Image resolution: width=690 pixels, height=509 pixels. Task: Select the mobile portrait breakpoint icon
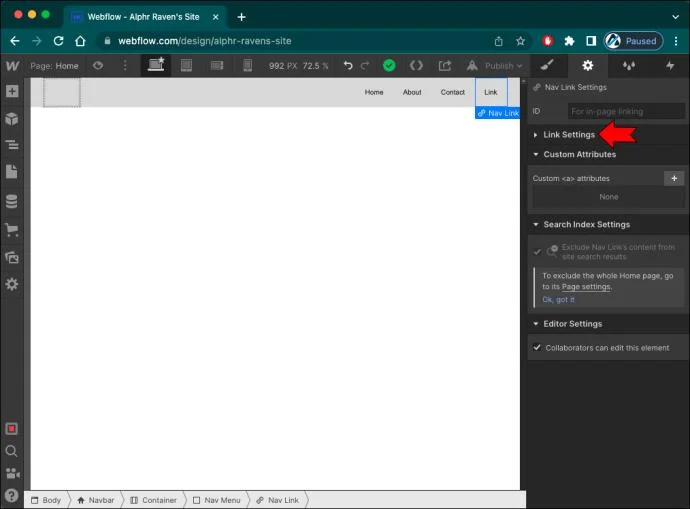[247, 66]
